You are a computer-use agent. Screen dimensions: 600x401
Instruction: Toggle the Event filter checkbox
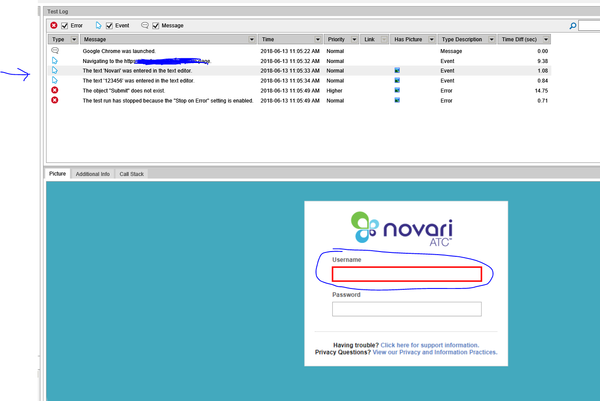pyautogui.click(x=109, y=26)
